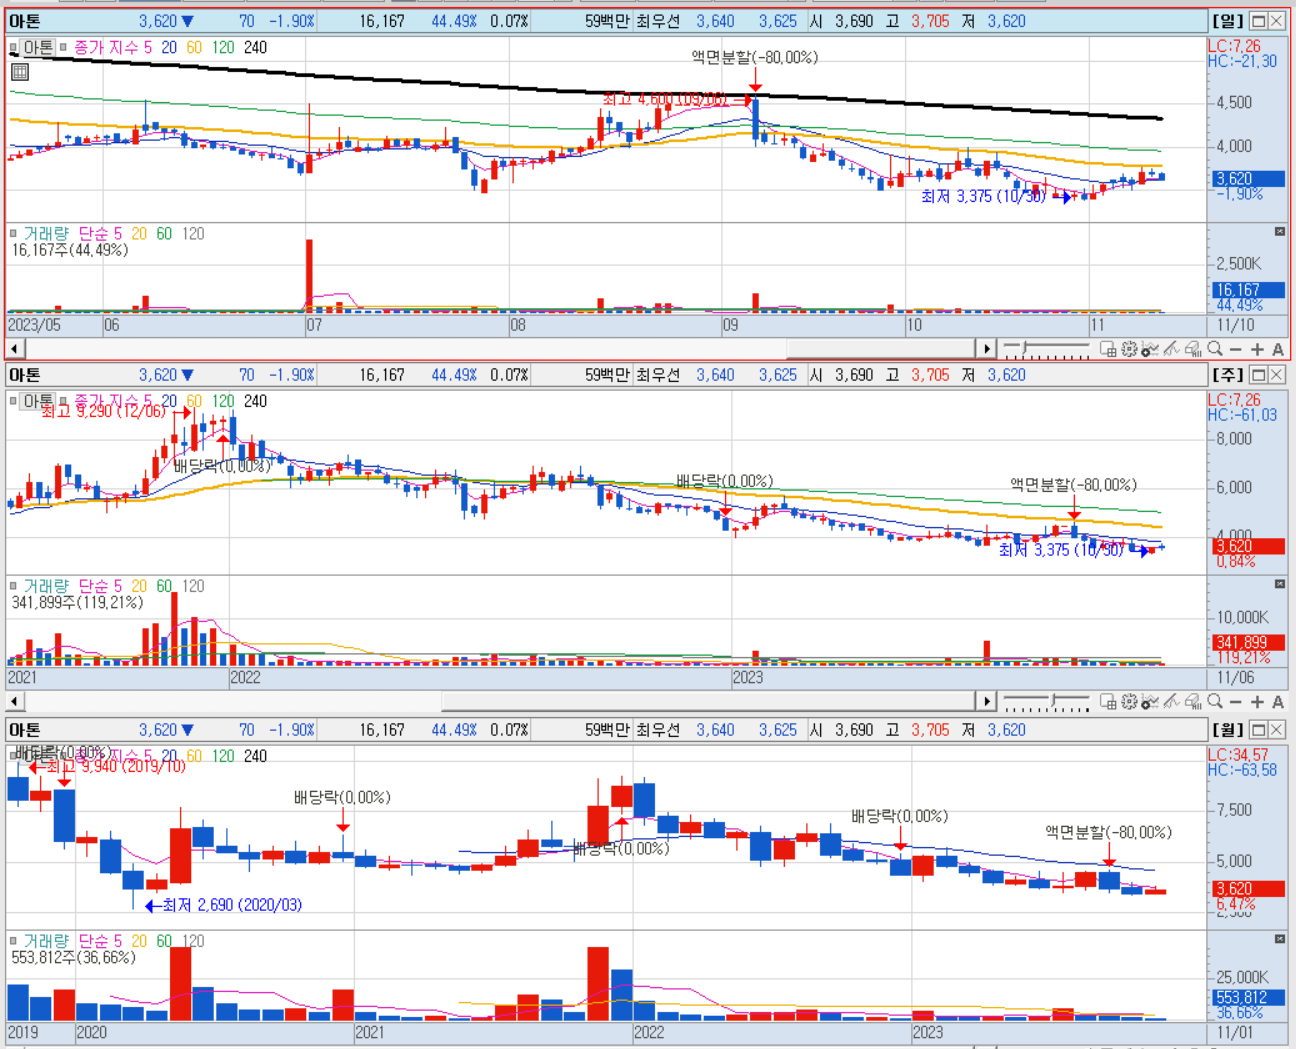Click the magnifier icon in daily chart toolbar
1296x1049 pixels.
pyautogui.click(x=1215, y=348)
